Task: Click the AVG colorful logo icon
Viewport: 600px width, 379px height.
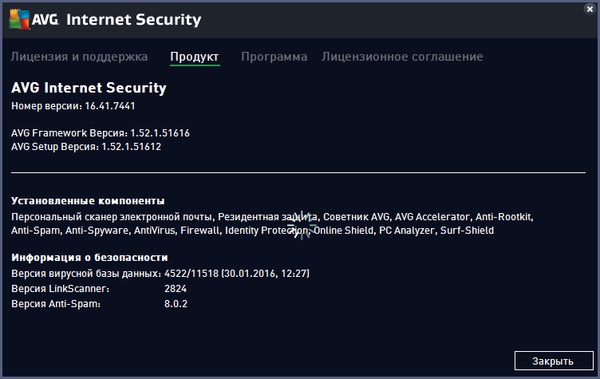Action: pyautogui.click(x=19, y=20)
